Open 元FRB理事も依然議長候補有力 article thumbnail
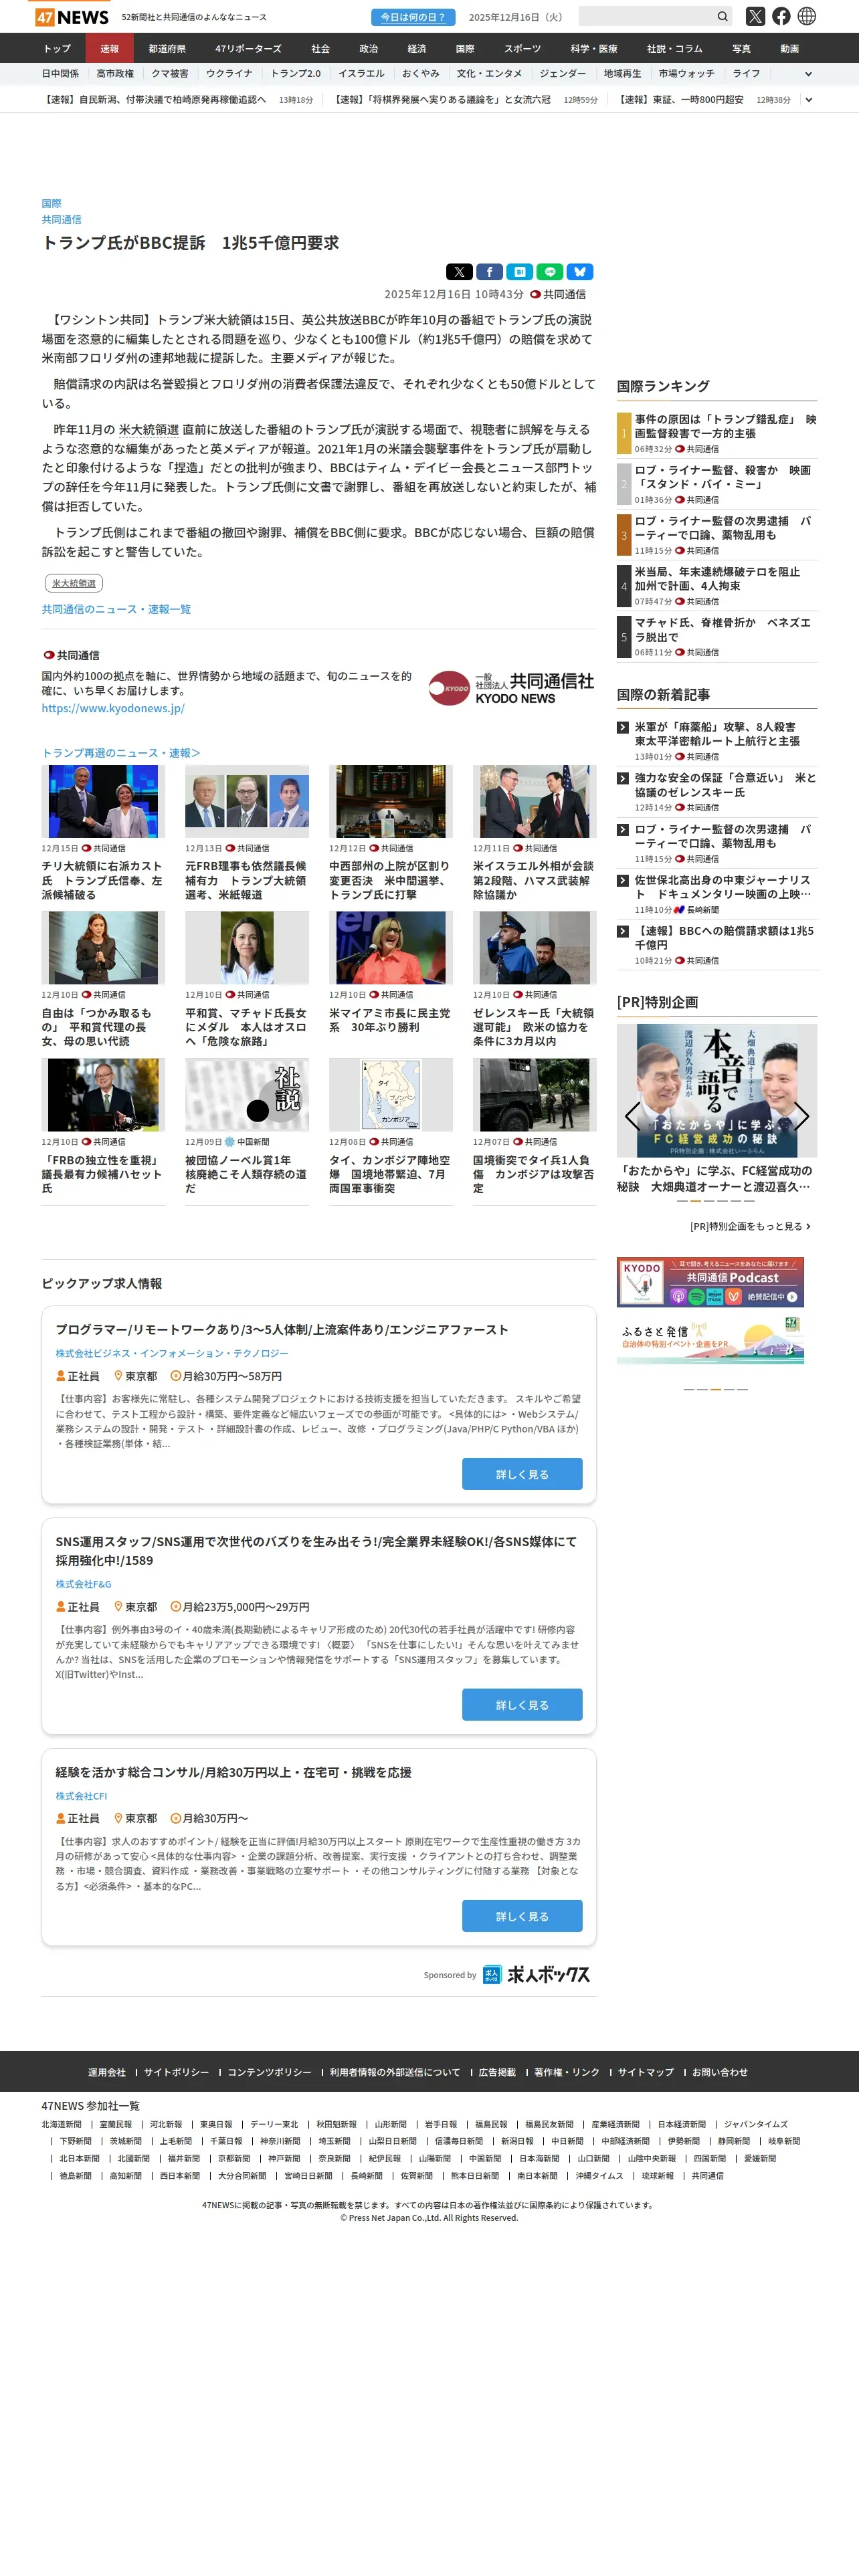 click(247, 801)
